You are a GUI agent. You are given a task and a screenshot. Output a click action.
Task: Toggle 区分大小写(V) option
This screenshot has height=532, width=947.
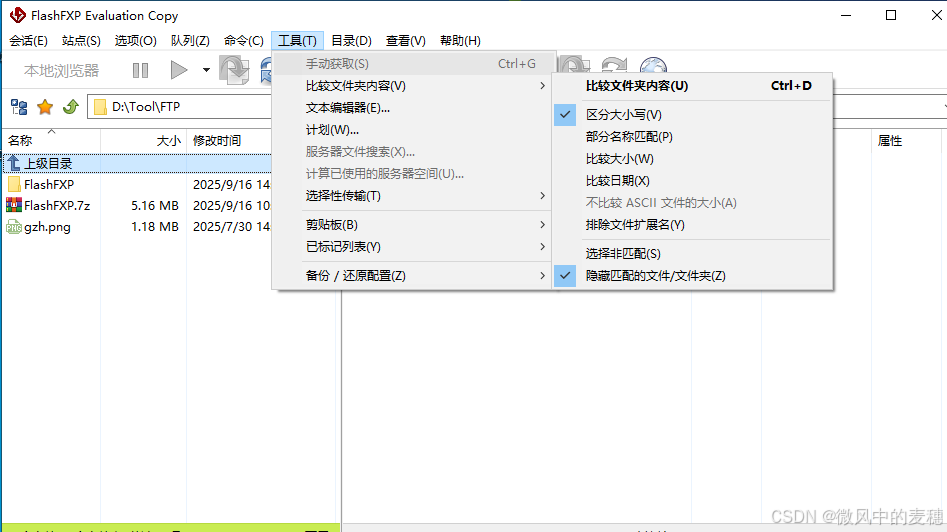point(692,115)
